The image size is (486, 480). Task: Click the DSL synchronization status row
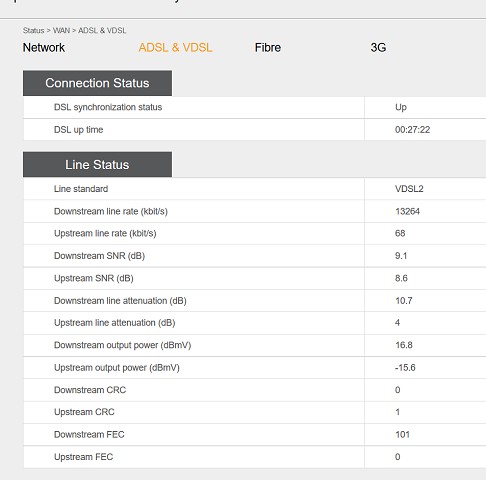255,107
